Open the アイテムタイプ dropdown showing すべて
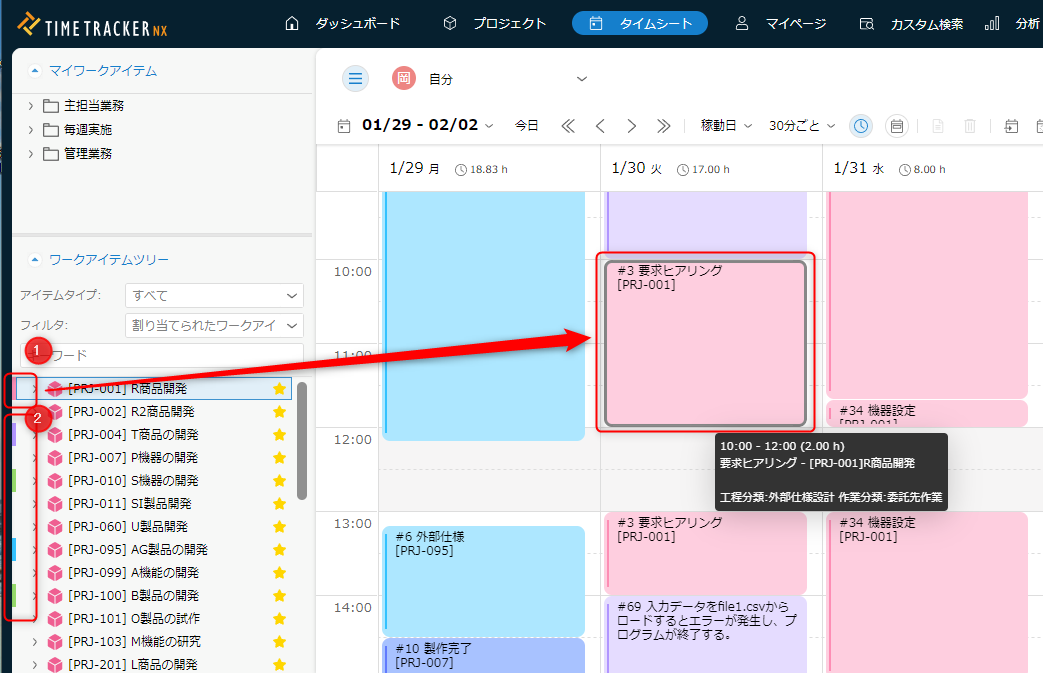 pos(214,296)
